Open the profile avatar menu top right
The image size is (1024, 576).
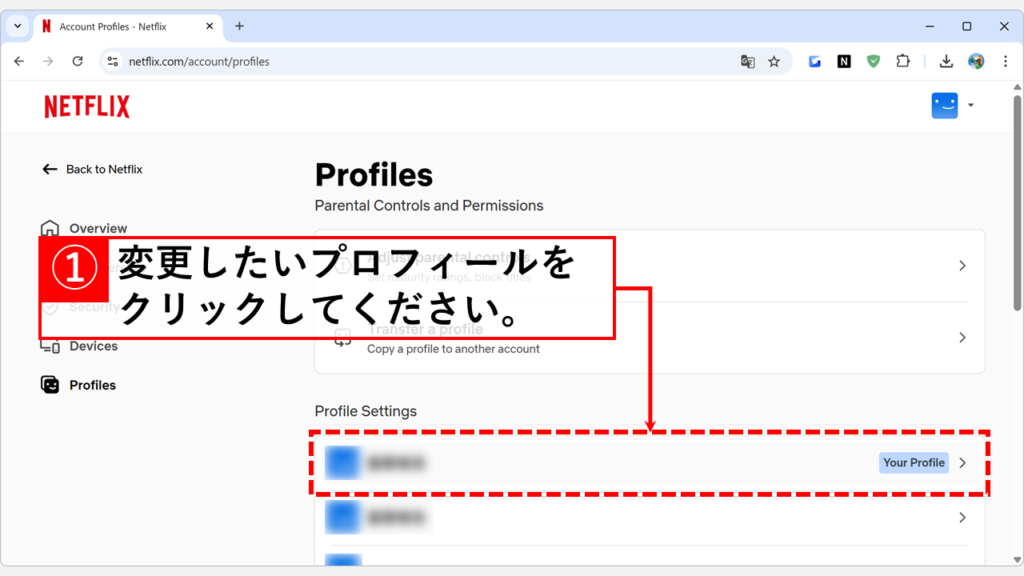pos(952,105)
